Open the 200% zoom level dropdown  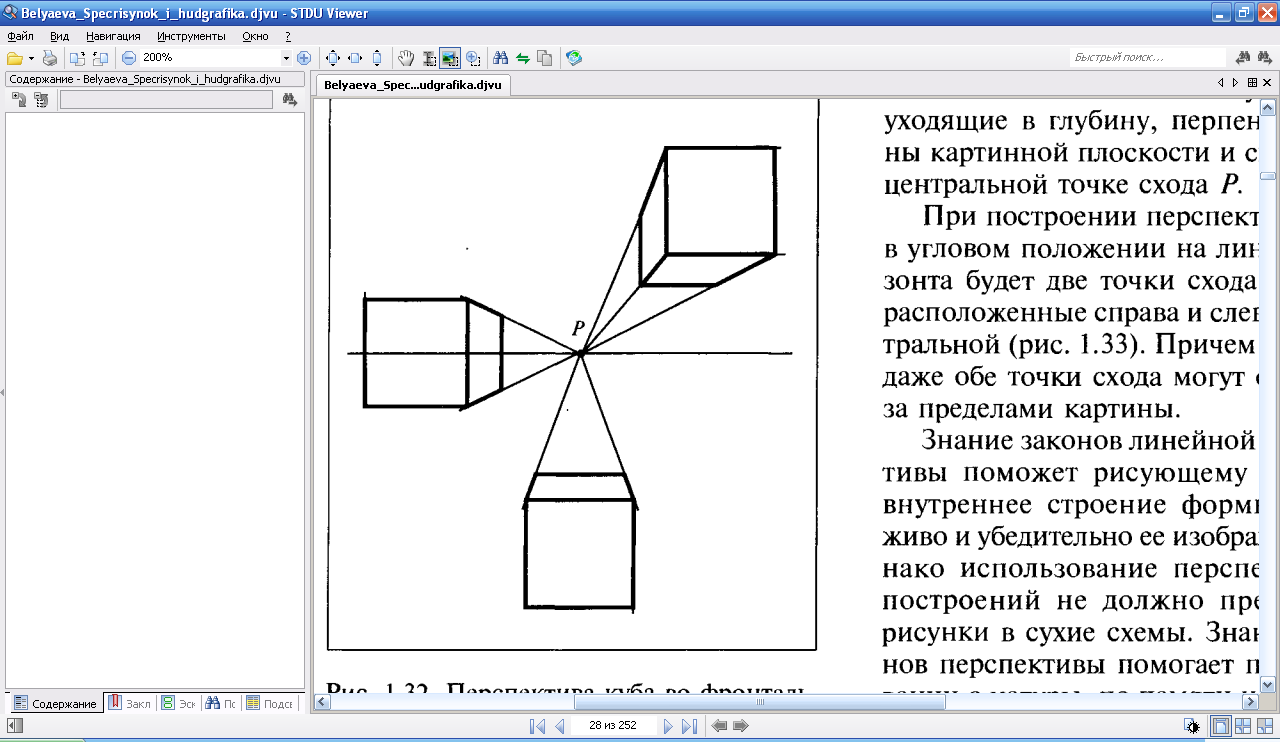pyautogui.click(x=286, y=58)
